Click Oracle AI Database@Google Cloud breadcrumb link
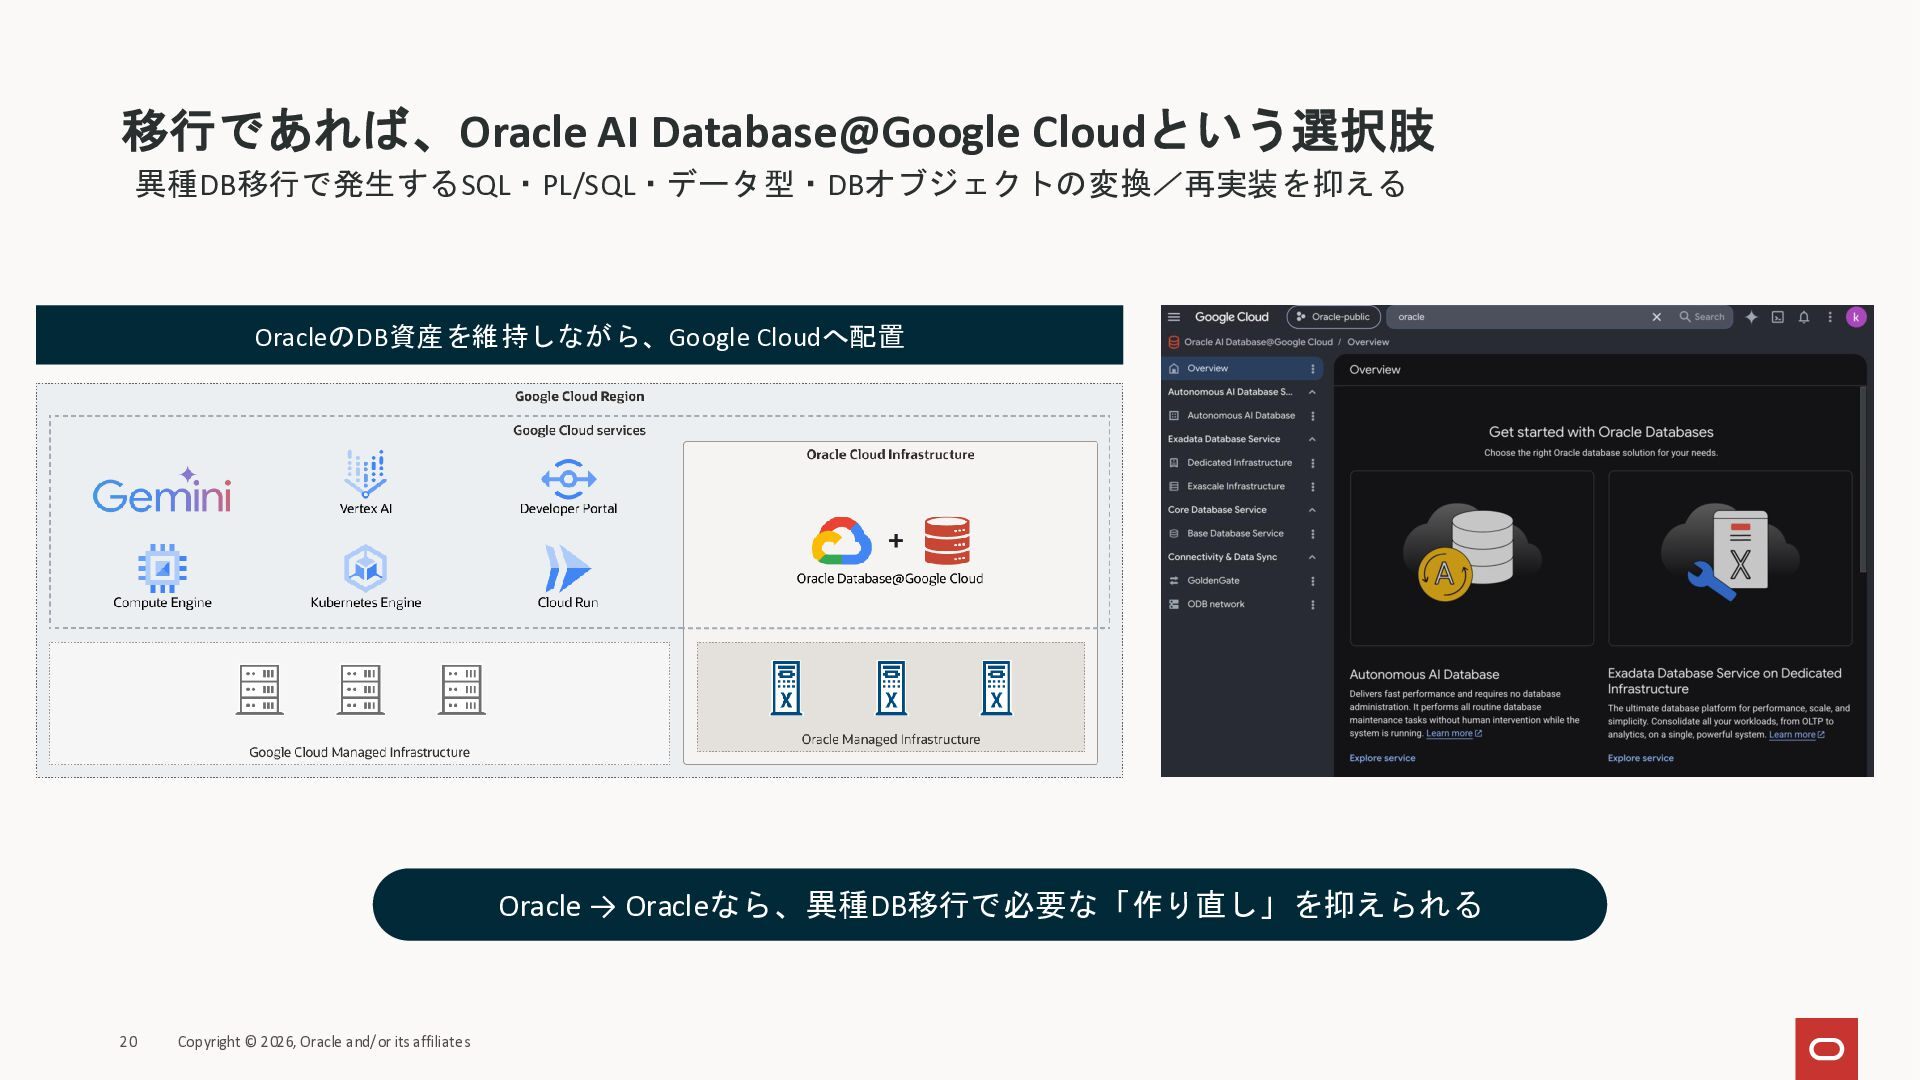The image size is (1920, 1080). (x=1258, y=342)
